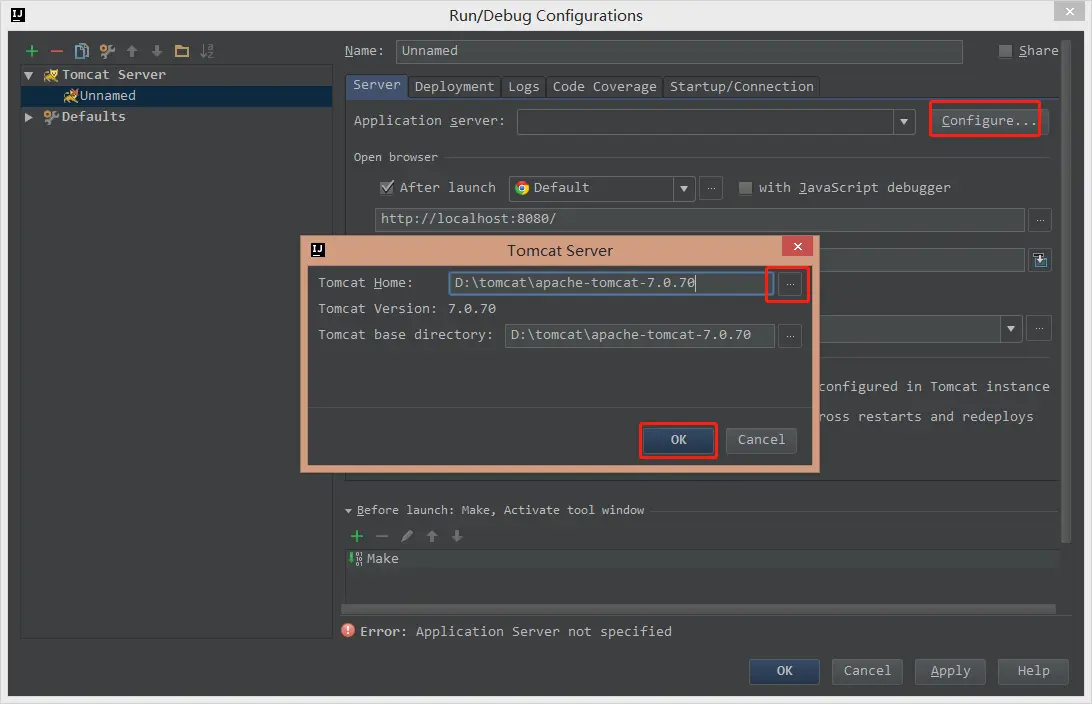Click the error warning icon
This screenshot has height=704, width=1092.
[348, 630]
